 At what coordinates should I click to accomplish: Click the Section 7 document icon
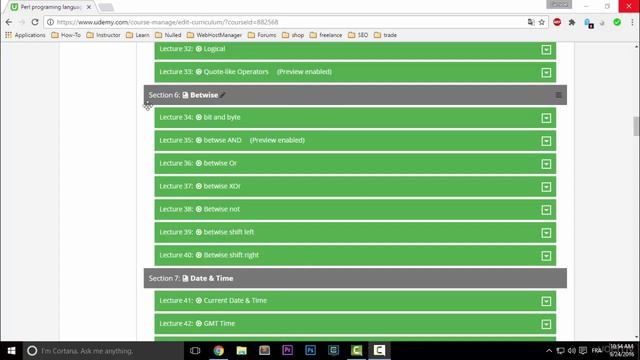pyautogui.click(x=185, y=278)
